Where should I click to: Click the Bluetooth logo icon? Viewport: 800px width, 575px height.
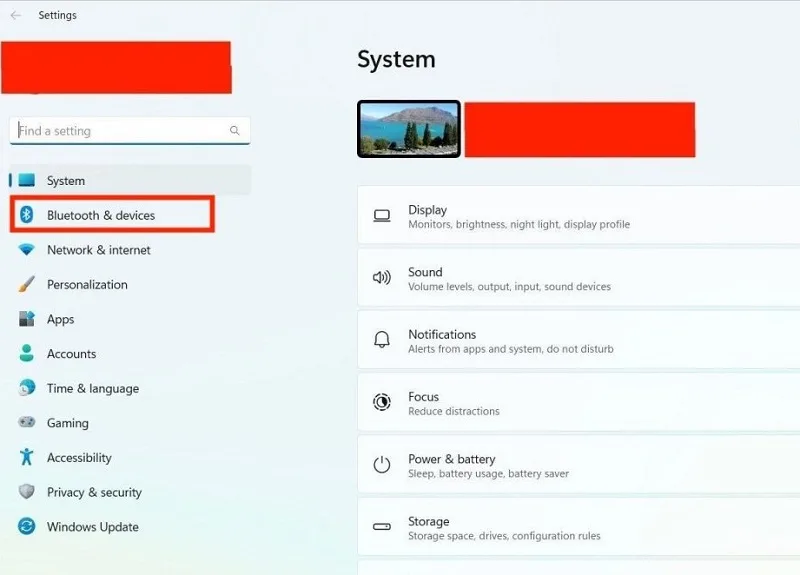pyautogui.click(x=27, y=215)
